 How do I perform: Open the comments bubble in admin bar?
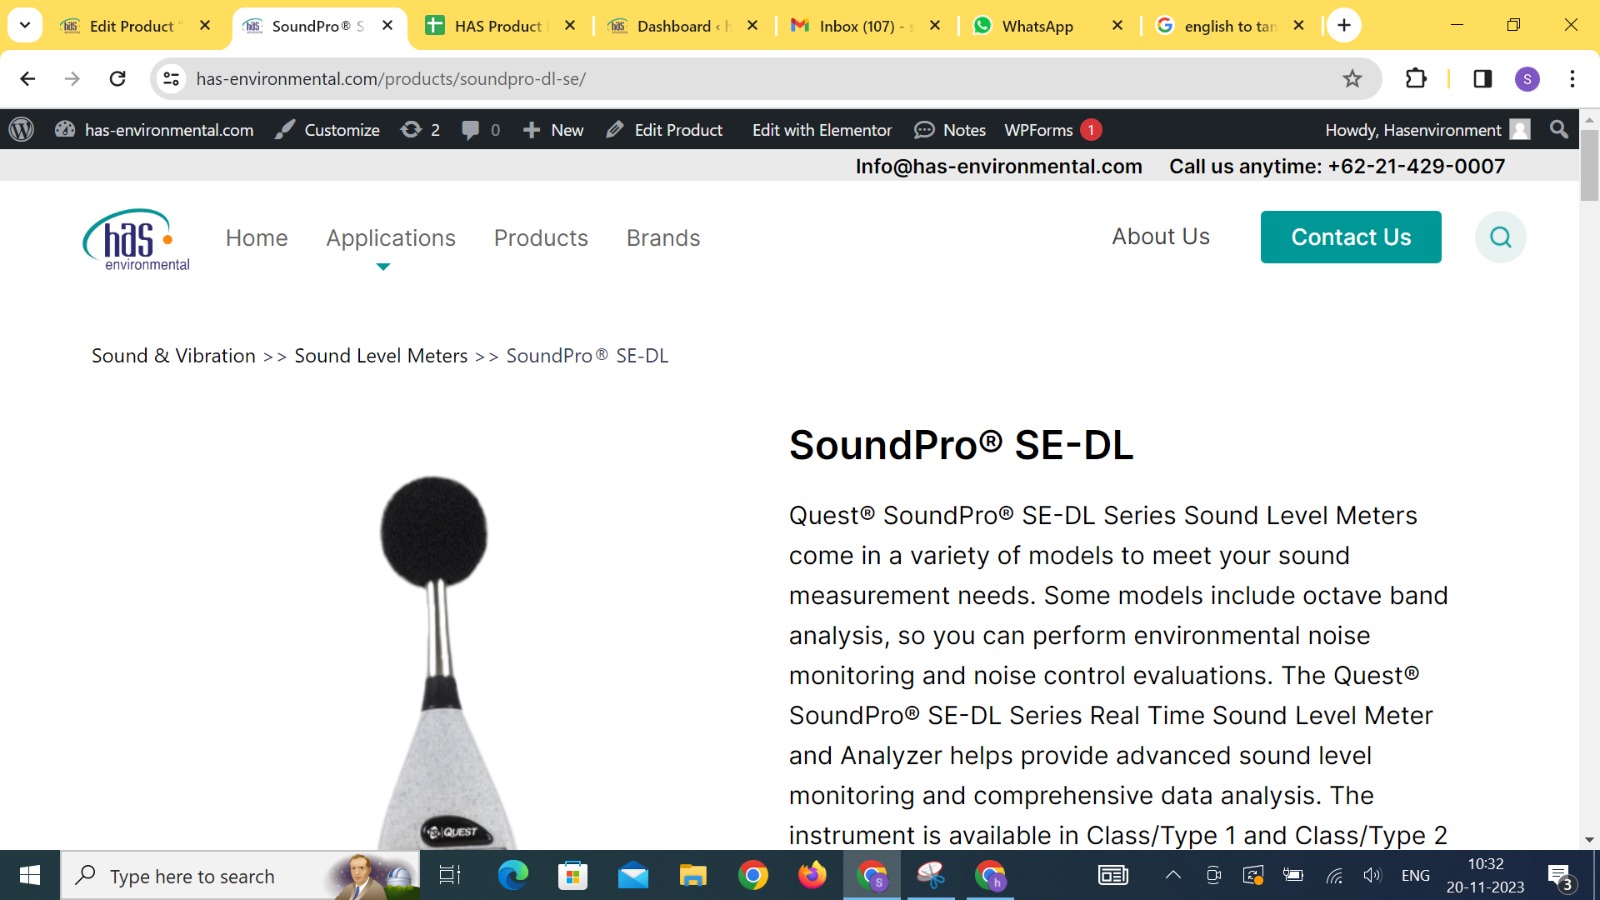pos(480,129)
